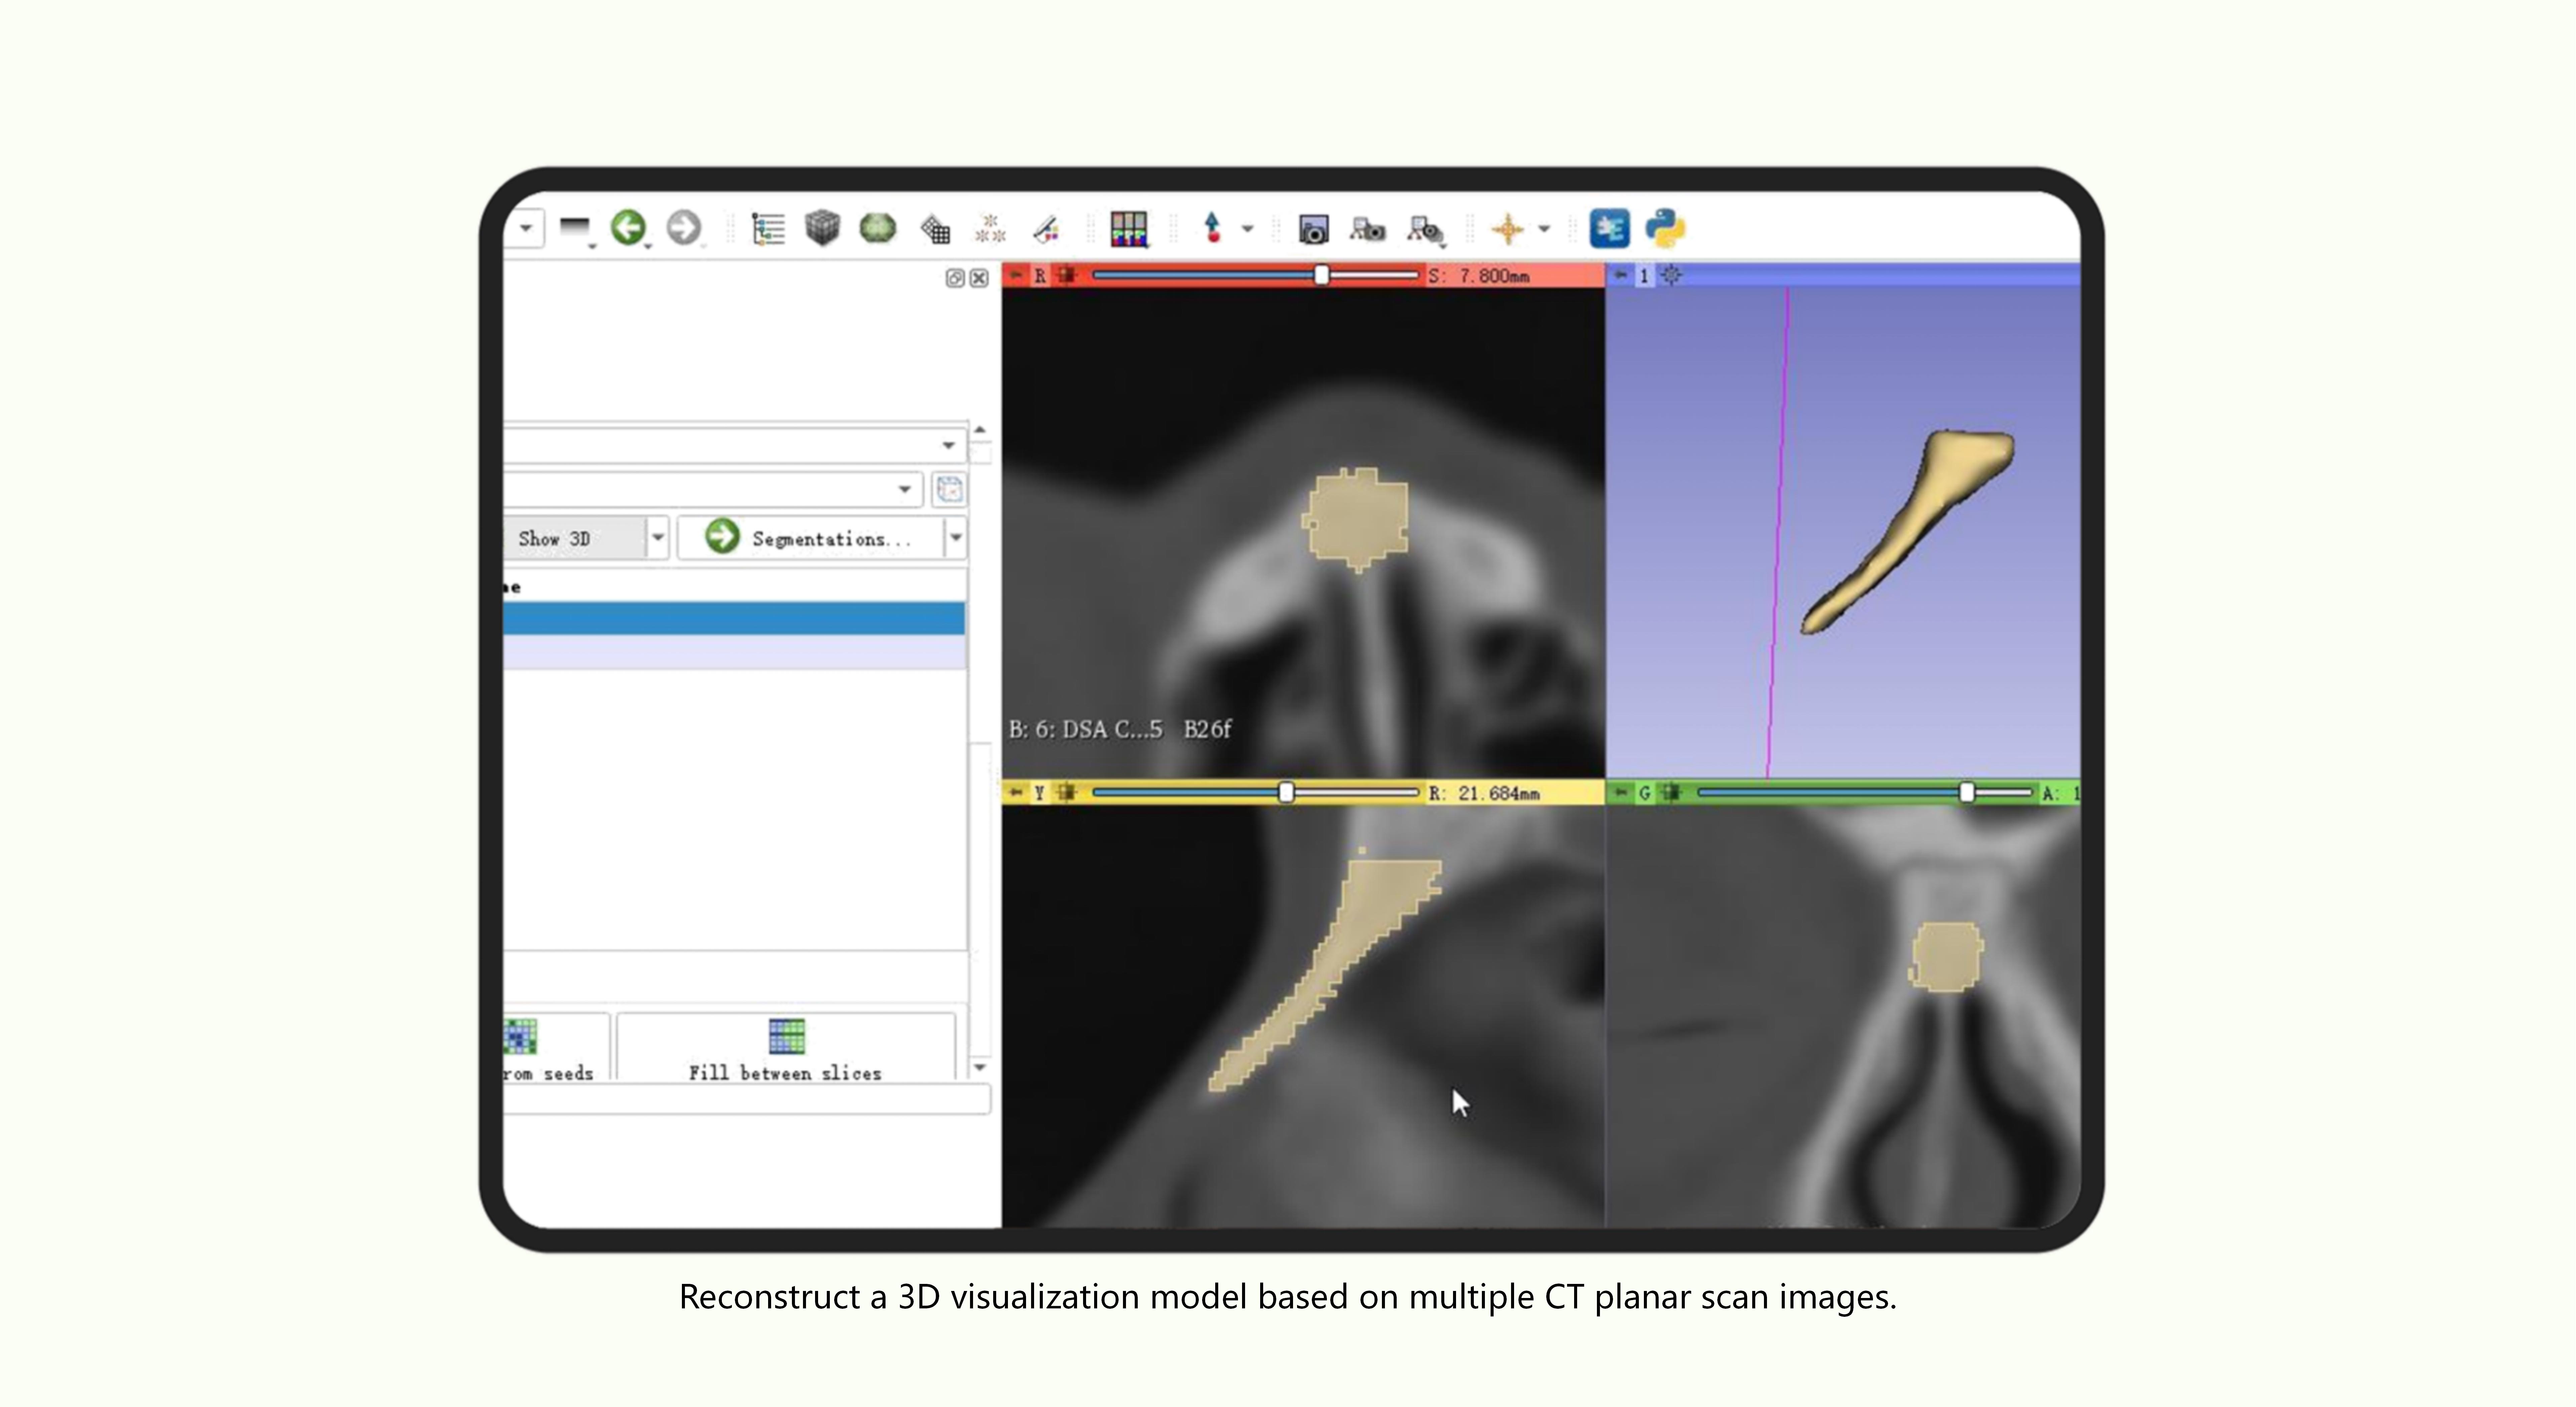The height and width of the screenshot is (1407, 2576).
Task: Open the Markups module asterisks icon
Action: 990,229
